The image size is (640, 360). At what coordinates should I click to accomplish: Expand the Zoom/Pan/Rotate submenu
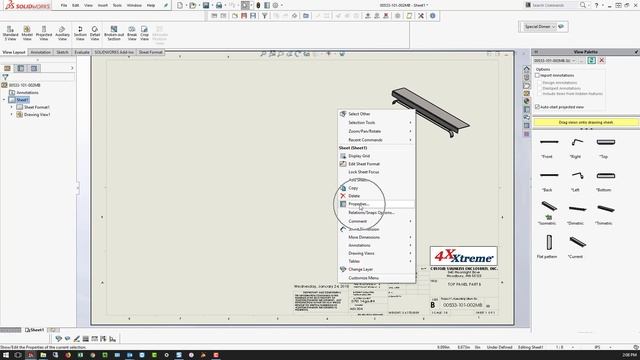click(x=376, y=131)
